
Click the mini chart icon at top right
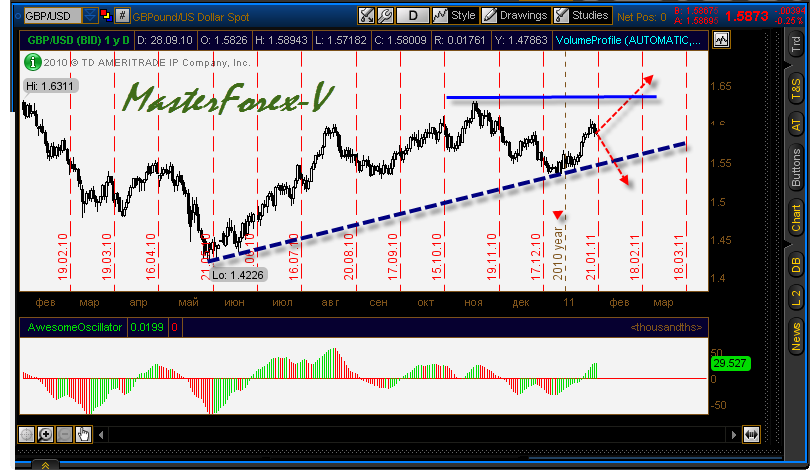(722, 40)
